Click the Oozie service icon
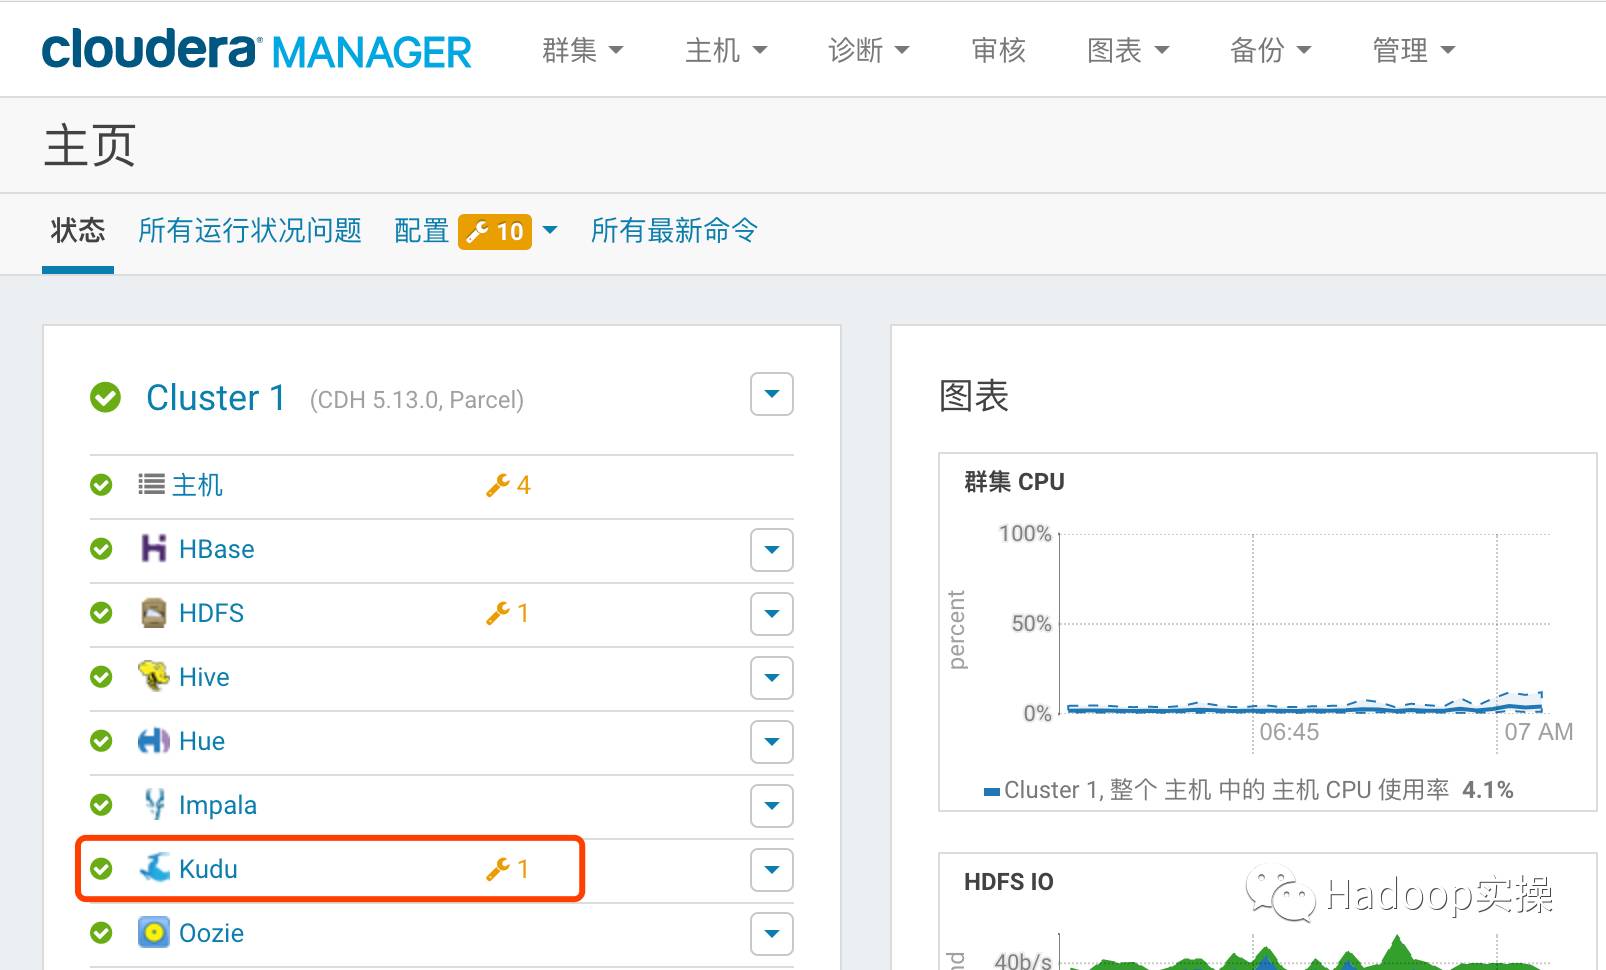This screenshot has width=1606, height=970. click(153, 932)
